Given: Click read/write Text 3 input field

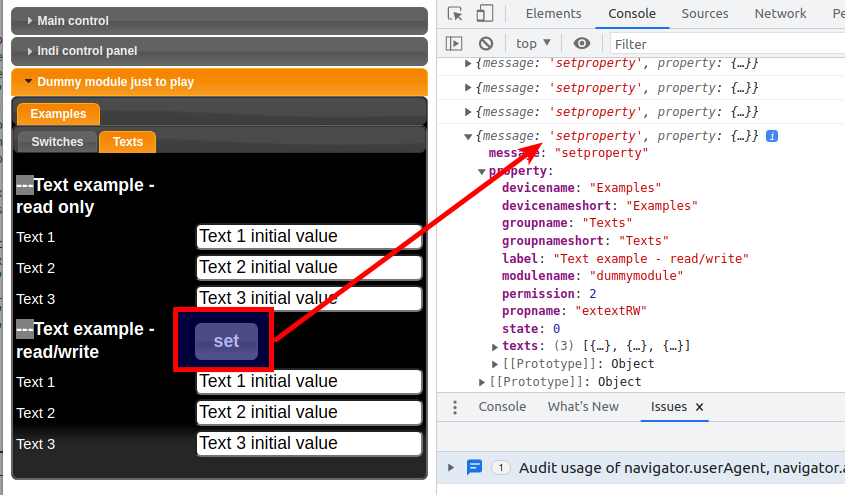Looking at the screenshot, I should pyautogui.click(x=309, y=443).
